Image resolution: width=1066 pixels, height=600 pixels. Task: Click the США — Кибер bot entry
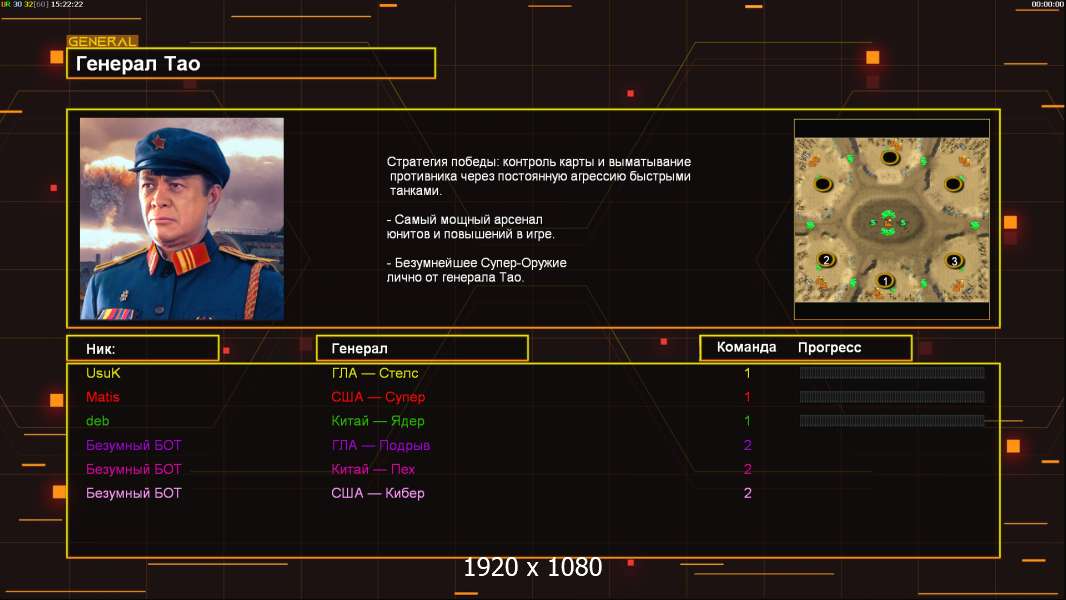point(377,493)
